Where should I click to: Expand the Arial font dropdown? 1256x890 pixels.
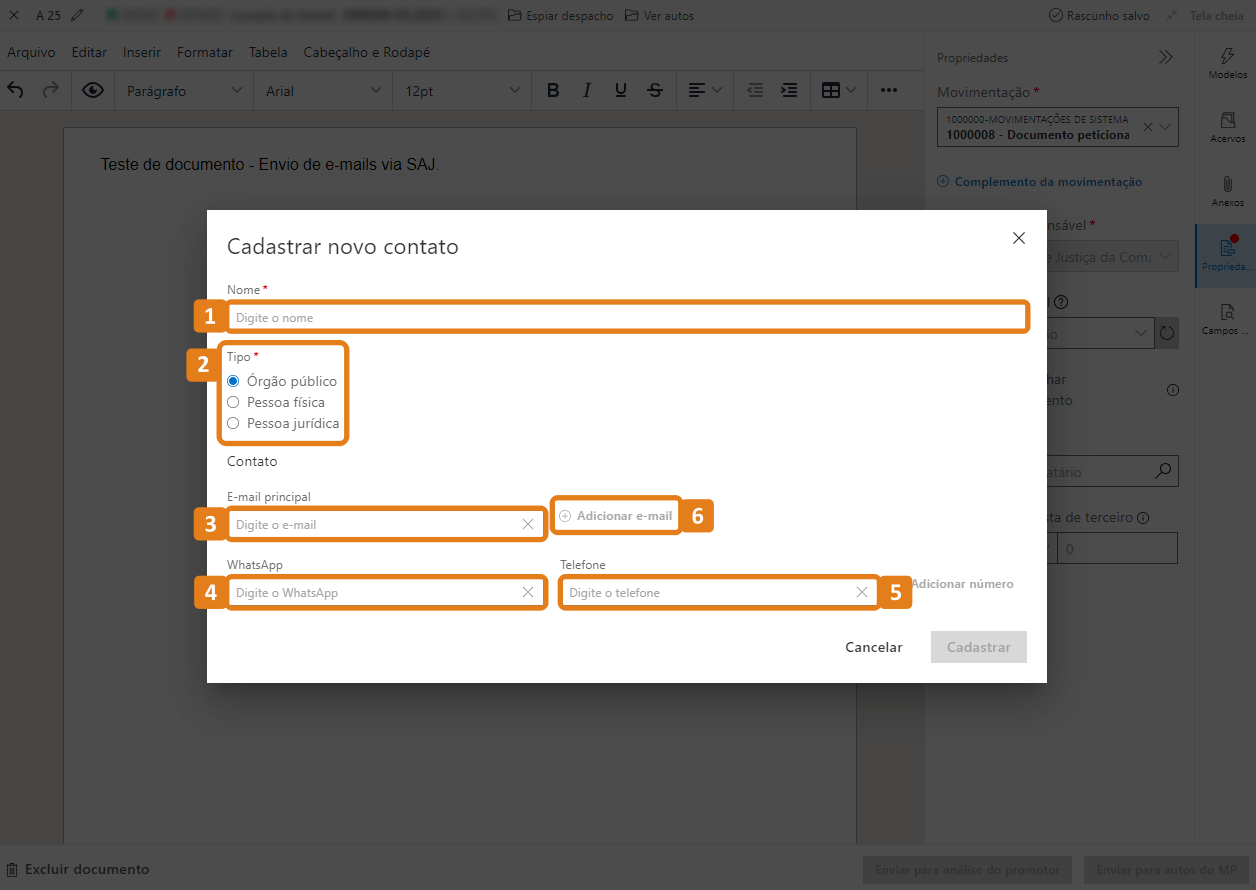click(323, 91)
